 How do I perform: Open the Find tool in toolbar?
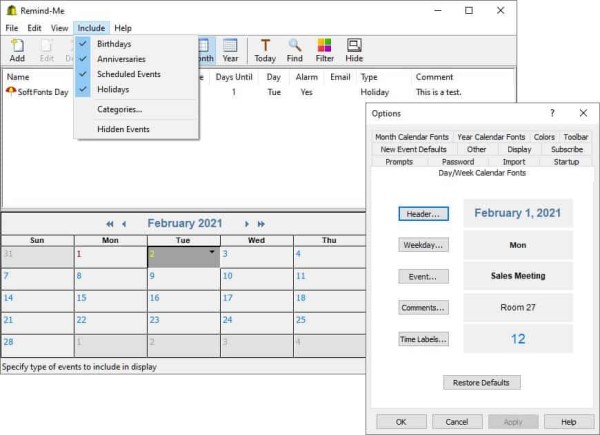pyautogui.click(x=294, y=50)
